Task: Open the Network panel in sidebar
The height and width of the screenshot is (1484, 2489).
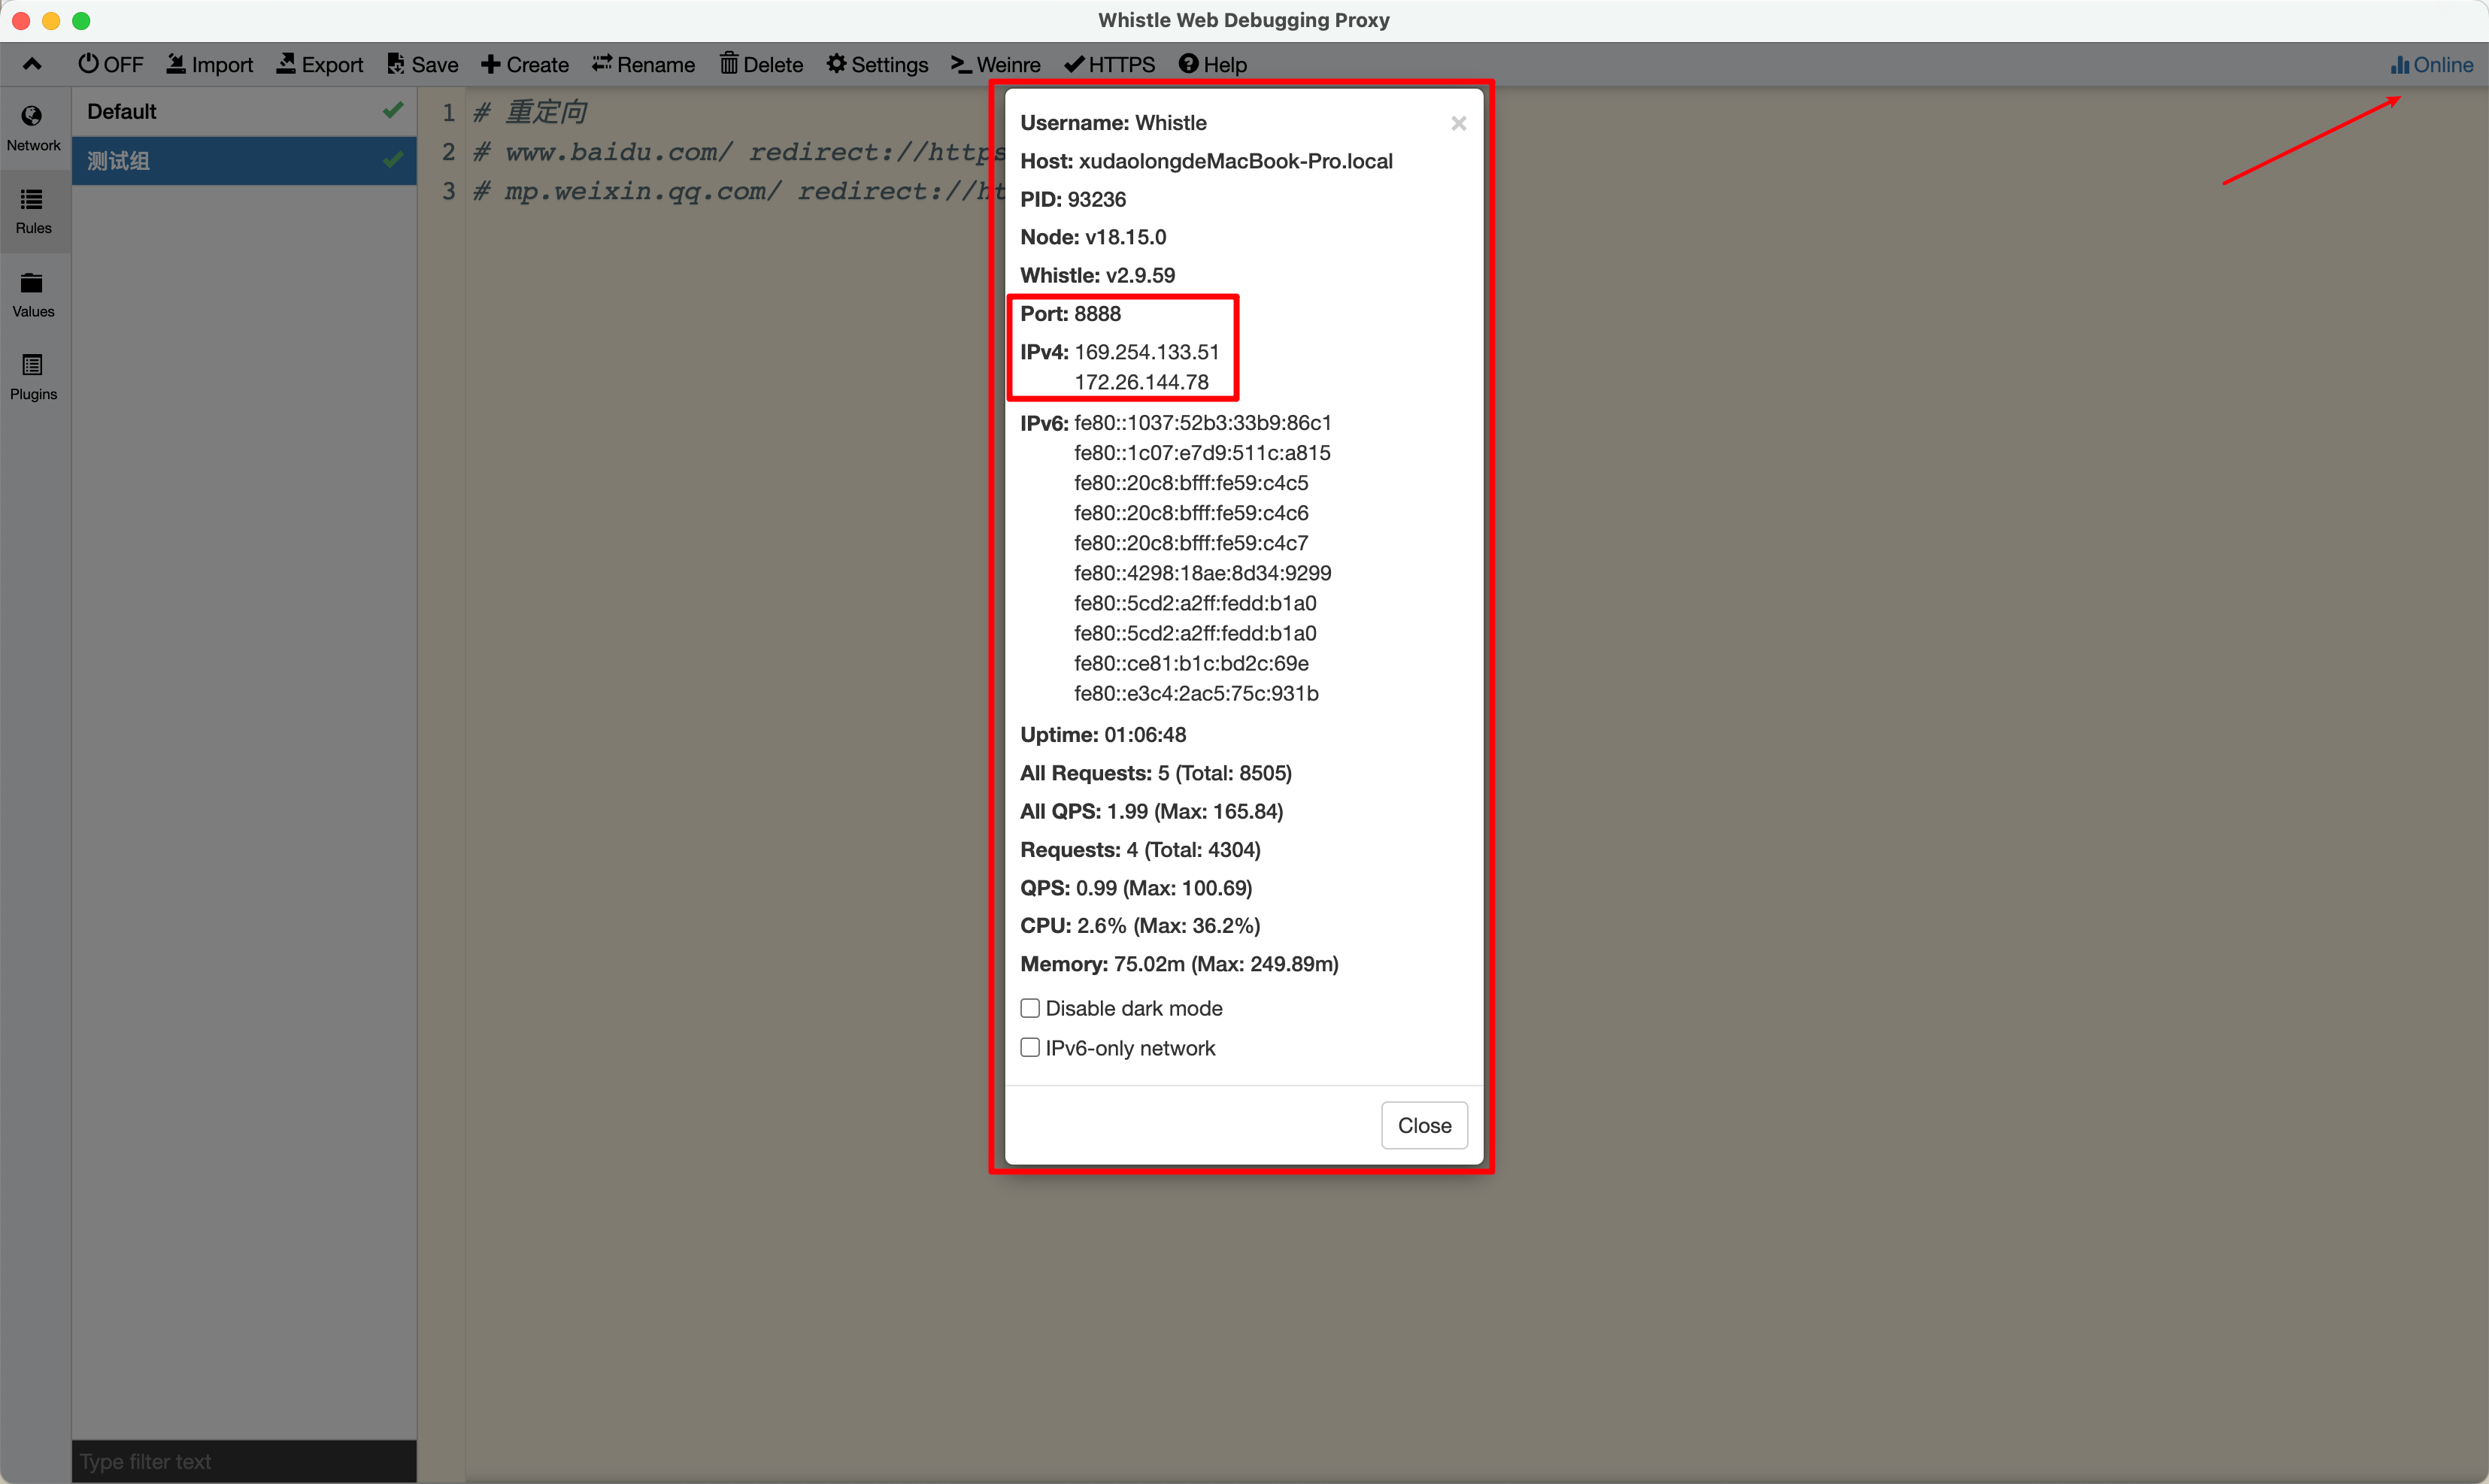Action: coord(33,128)
